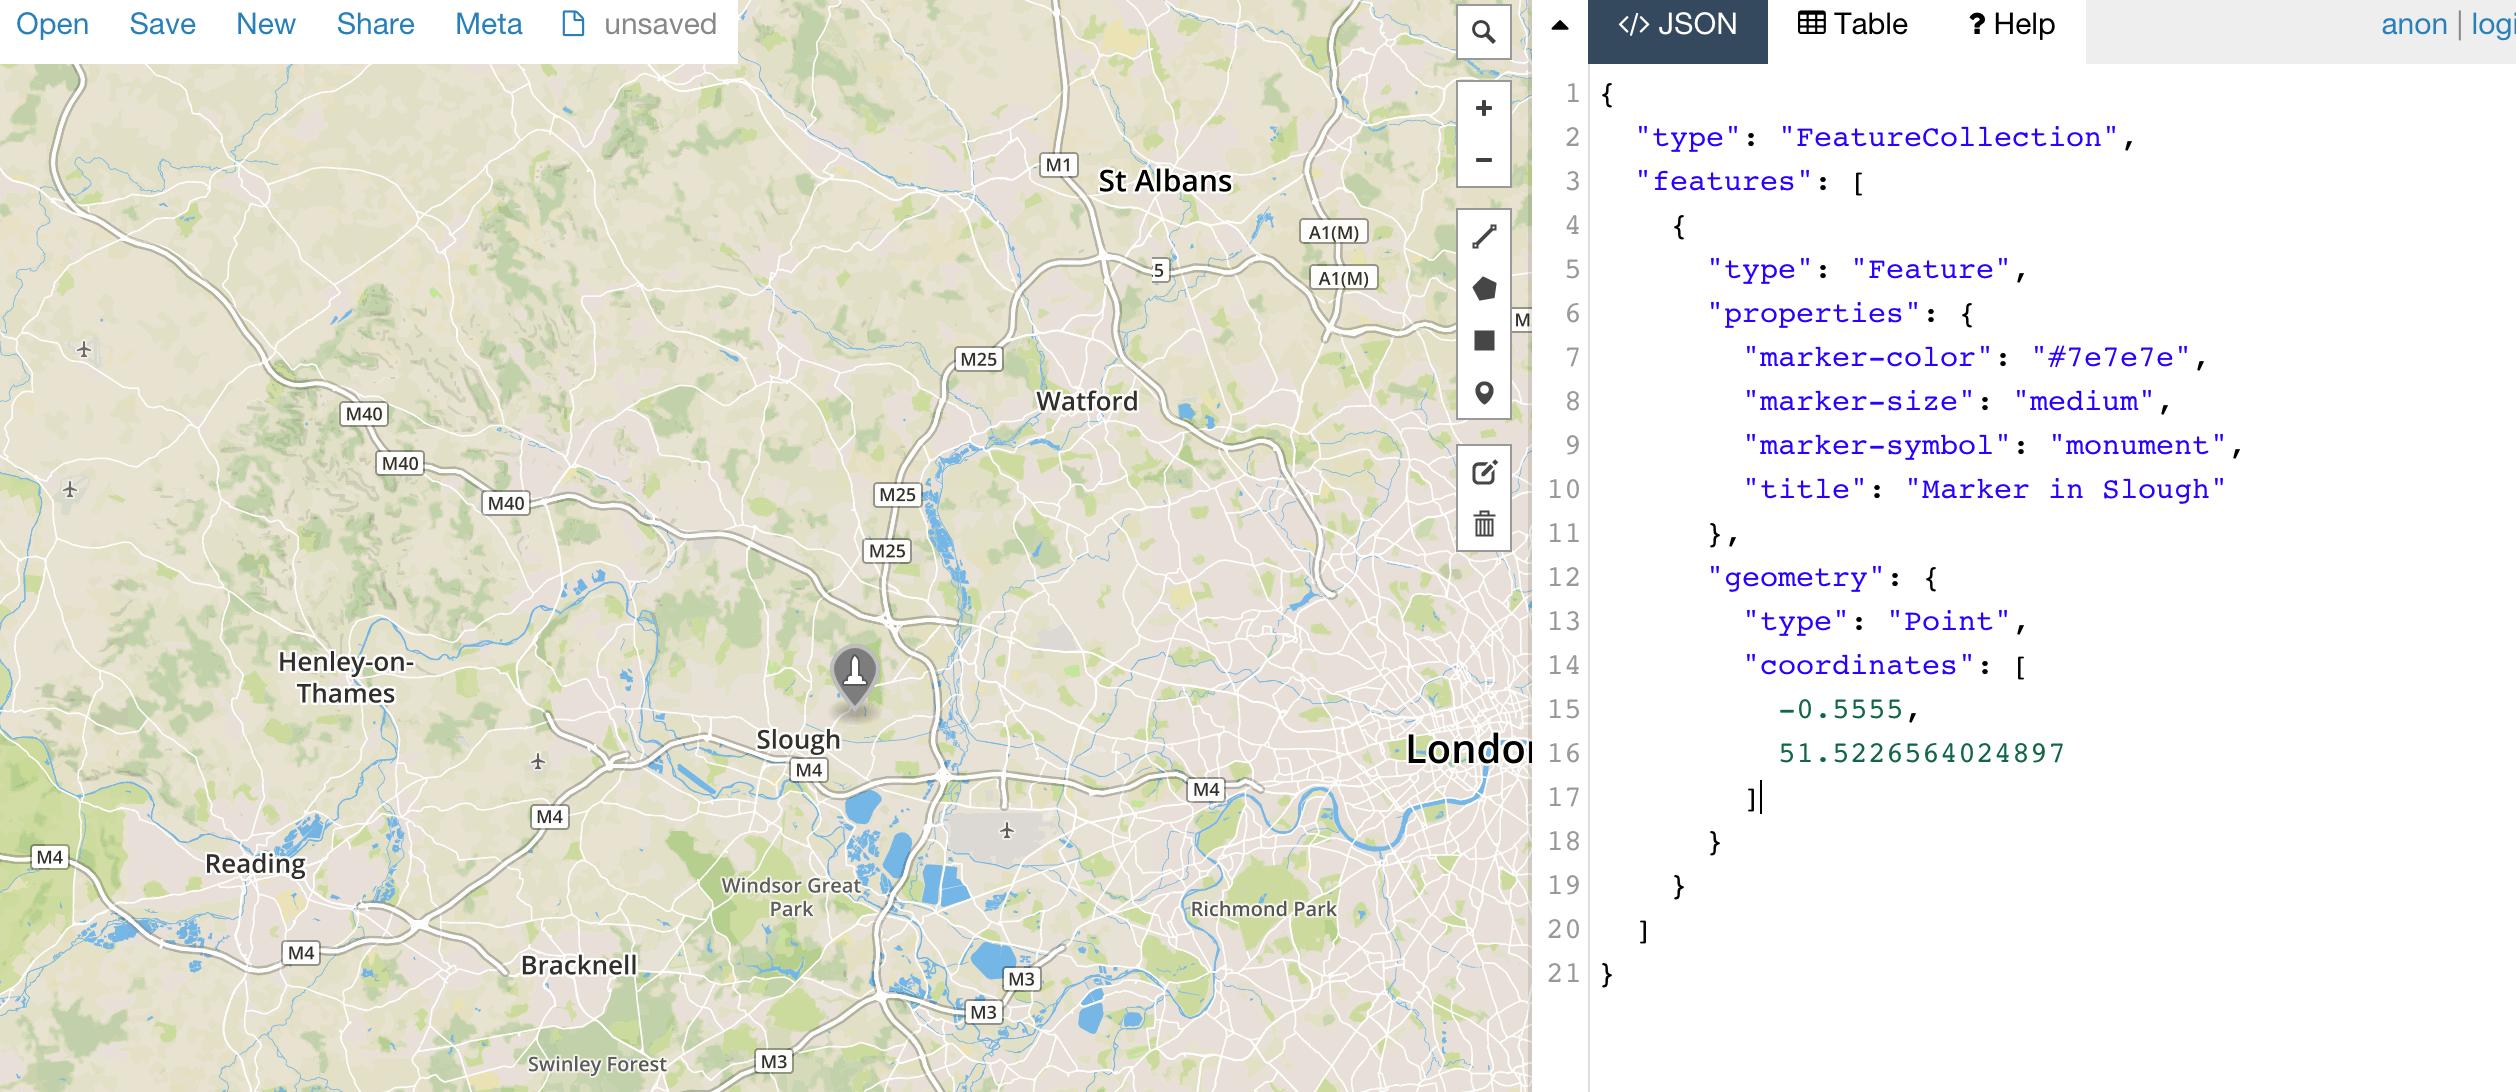This screenshot has height=1092, width=2516.
Task: Zoom out on the map
Action: (1482, 160)
